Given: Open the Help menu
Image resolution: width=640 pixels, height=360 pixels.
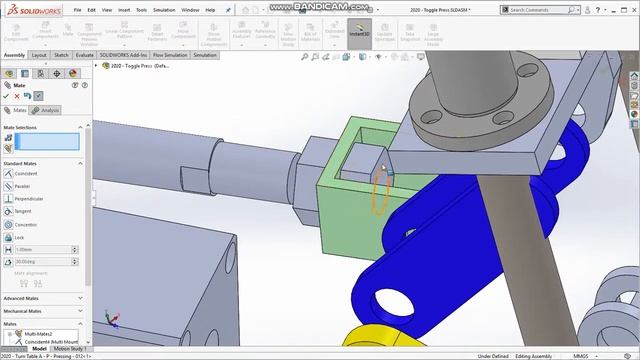Looking at the screenshot, I should 210,10.
